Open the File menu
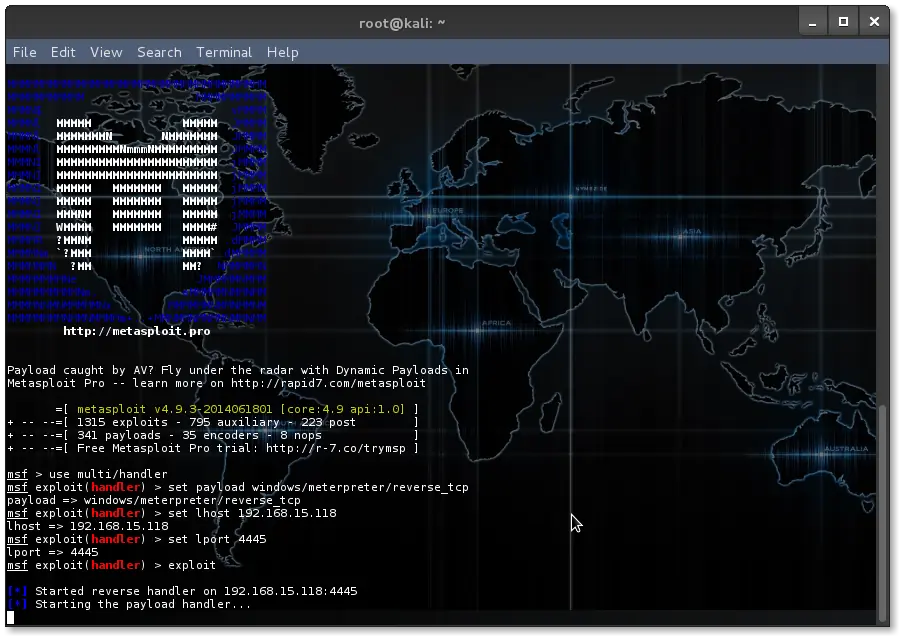This screenshot has height=636, width=899. coord(25,52)
